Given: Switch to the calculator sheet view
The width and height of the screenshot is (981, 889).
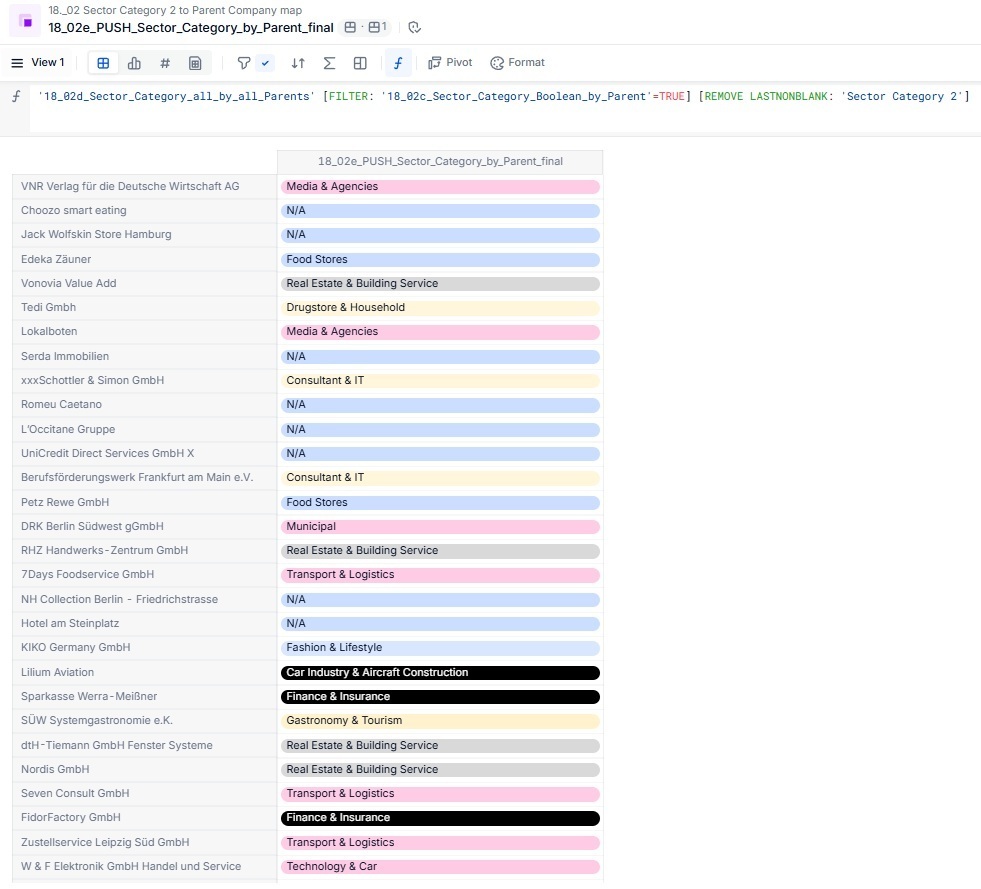Looking at the screenshot, I should click(x=195, y=63).
